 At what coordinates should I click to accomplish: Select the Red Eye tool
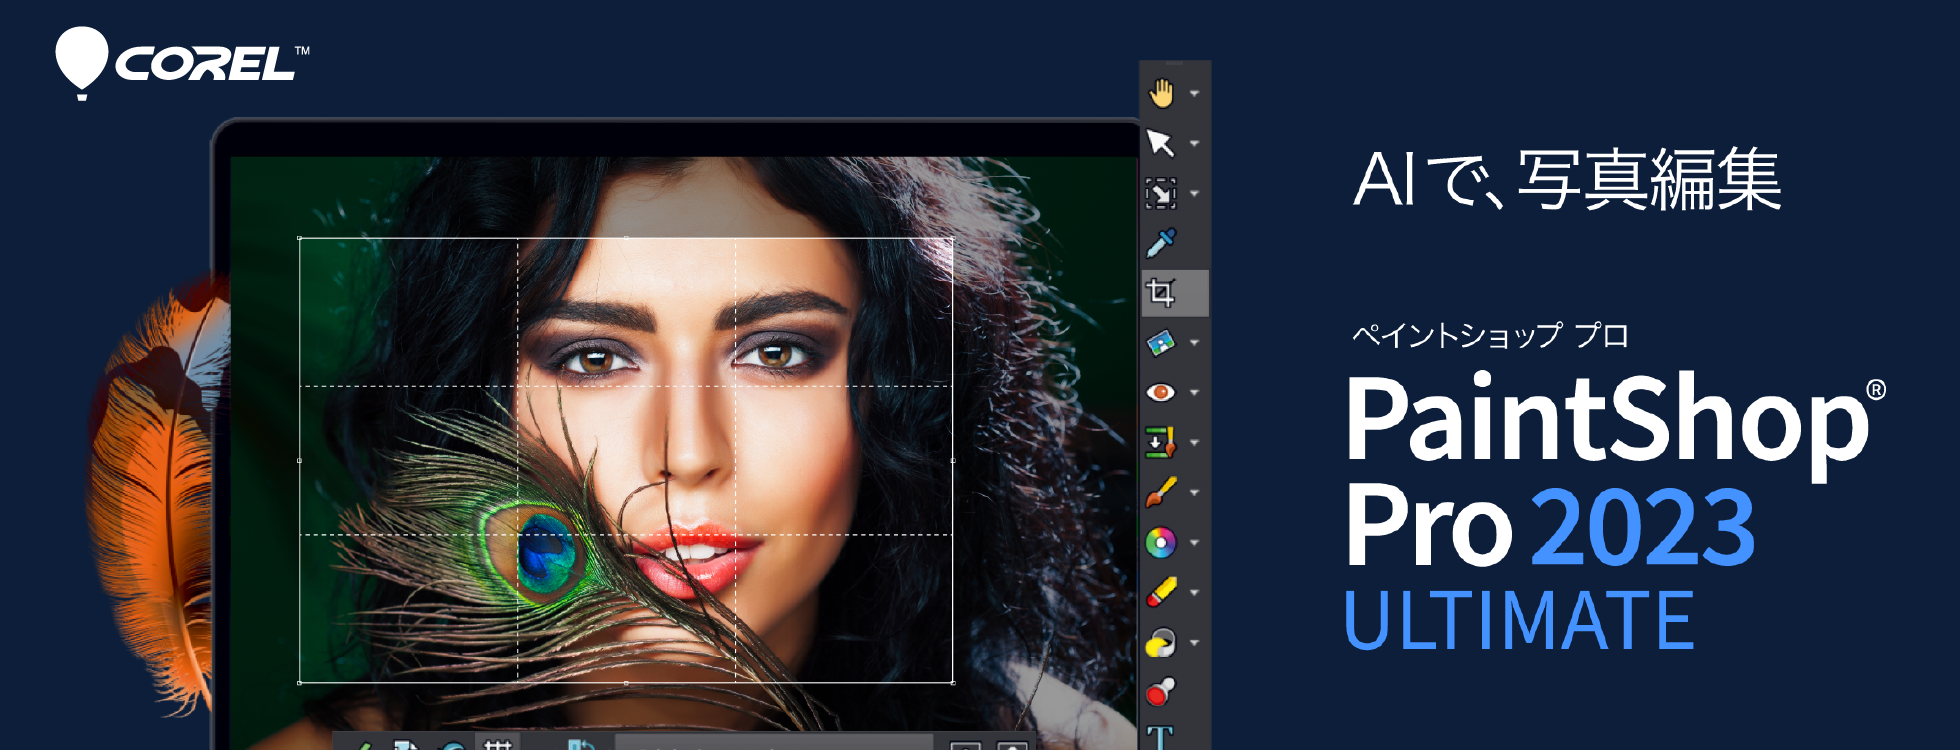pos(1161,392)
